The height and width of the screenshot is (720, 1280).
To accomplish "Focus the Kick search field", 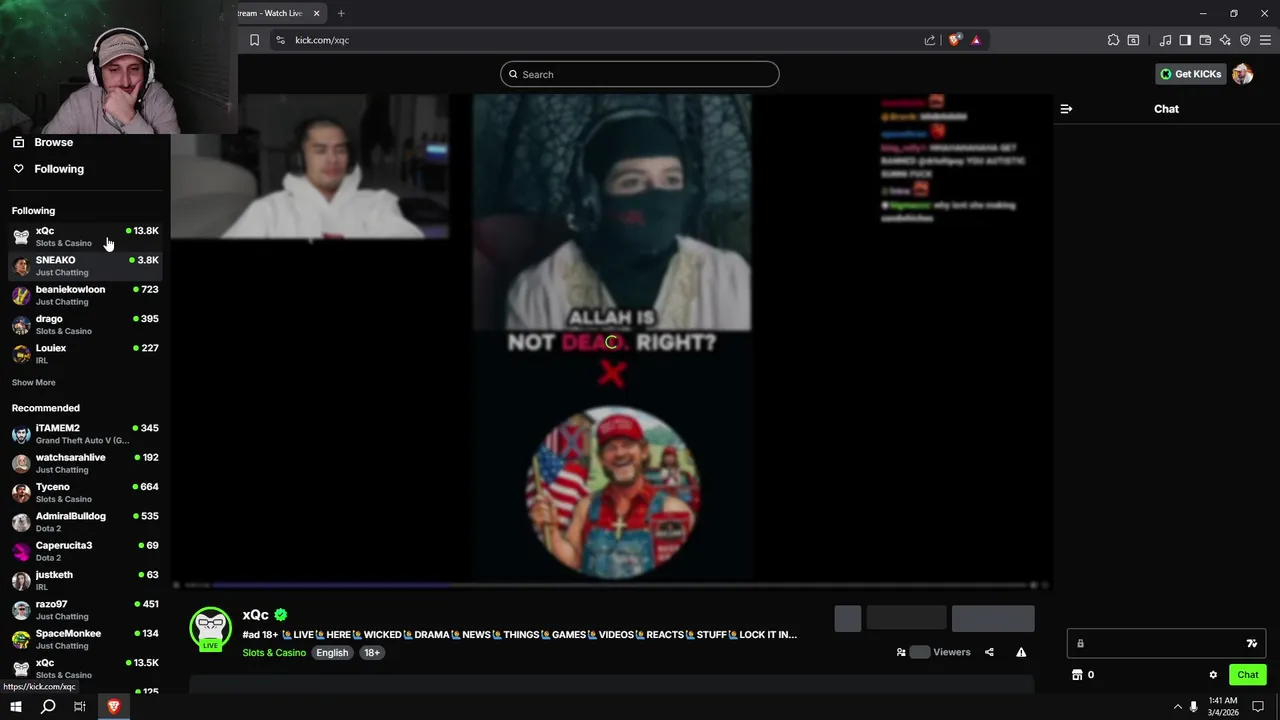I will [639, 74].
